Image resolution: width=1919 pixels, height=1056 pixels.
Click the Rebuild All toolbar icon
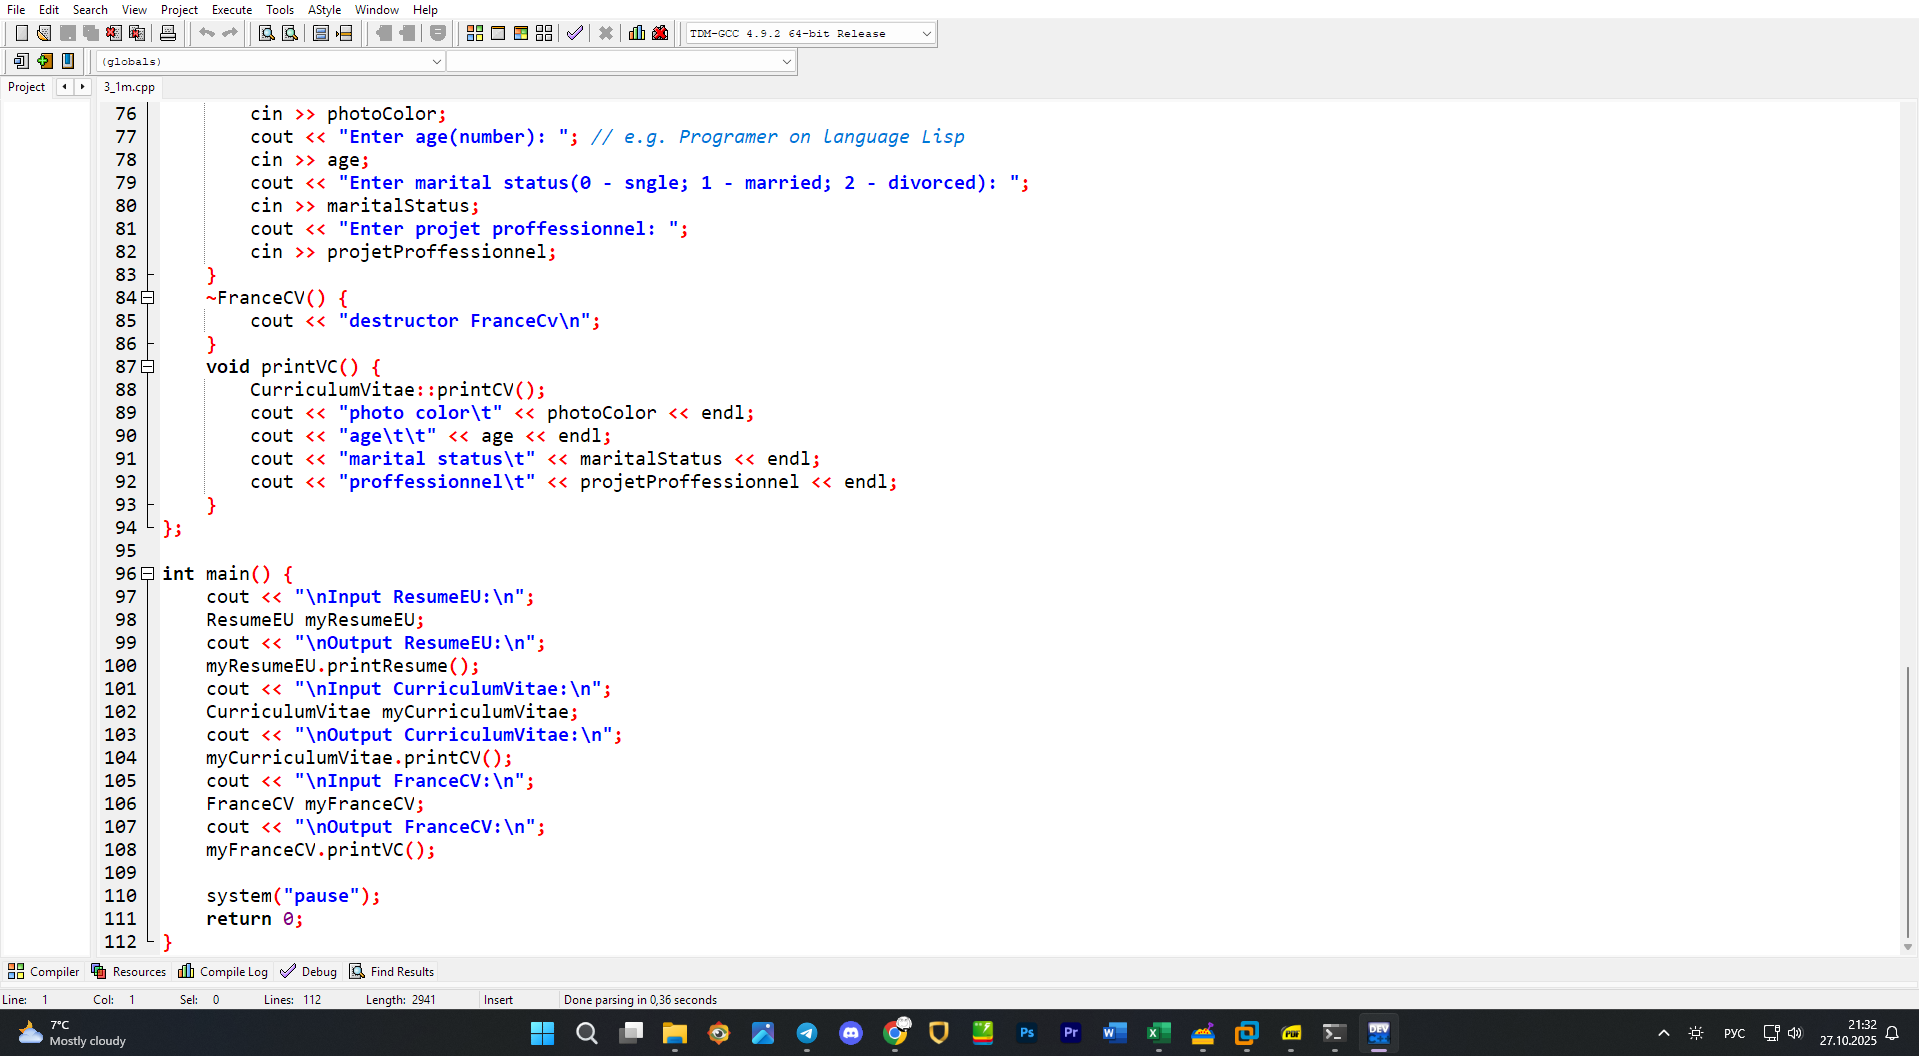click(x=544, y=33)
